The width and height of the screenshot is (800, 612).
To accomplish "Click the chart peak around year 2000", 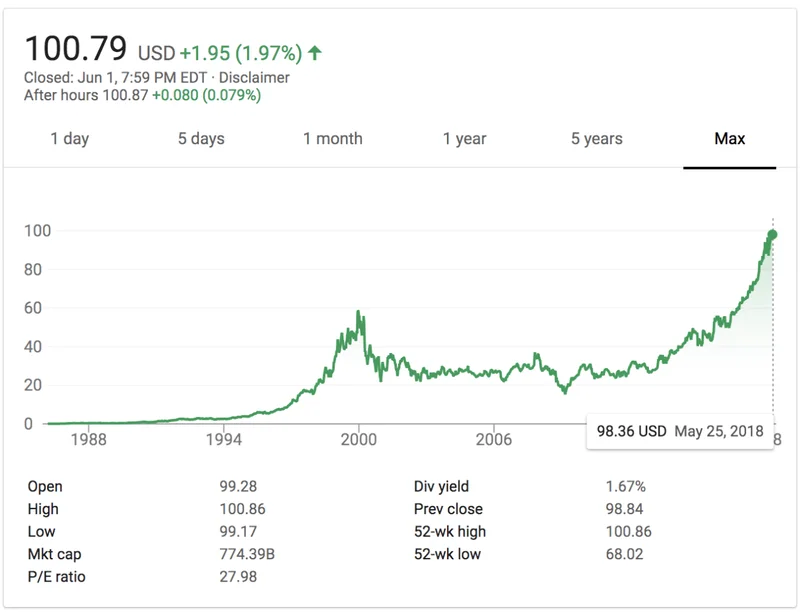I will [x=358, y=310].
